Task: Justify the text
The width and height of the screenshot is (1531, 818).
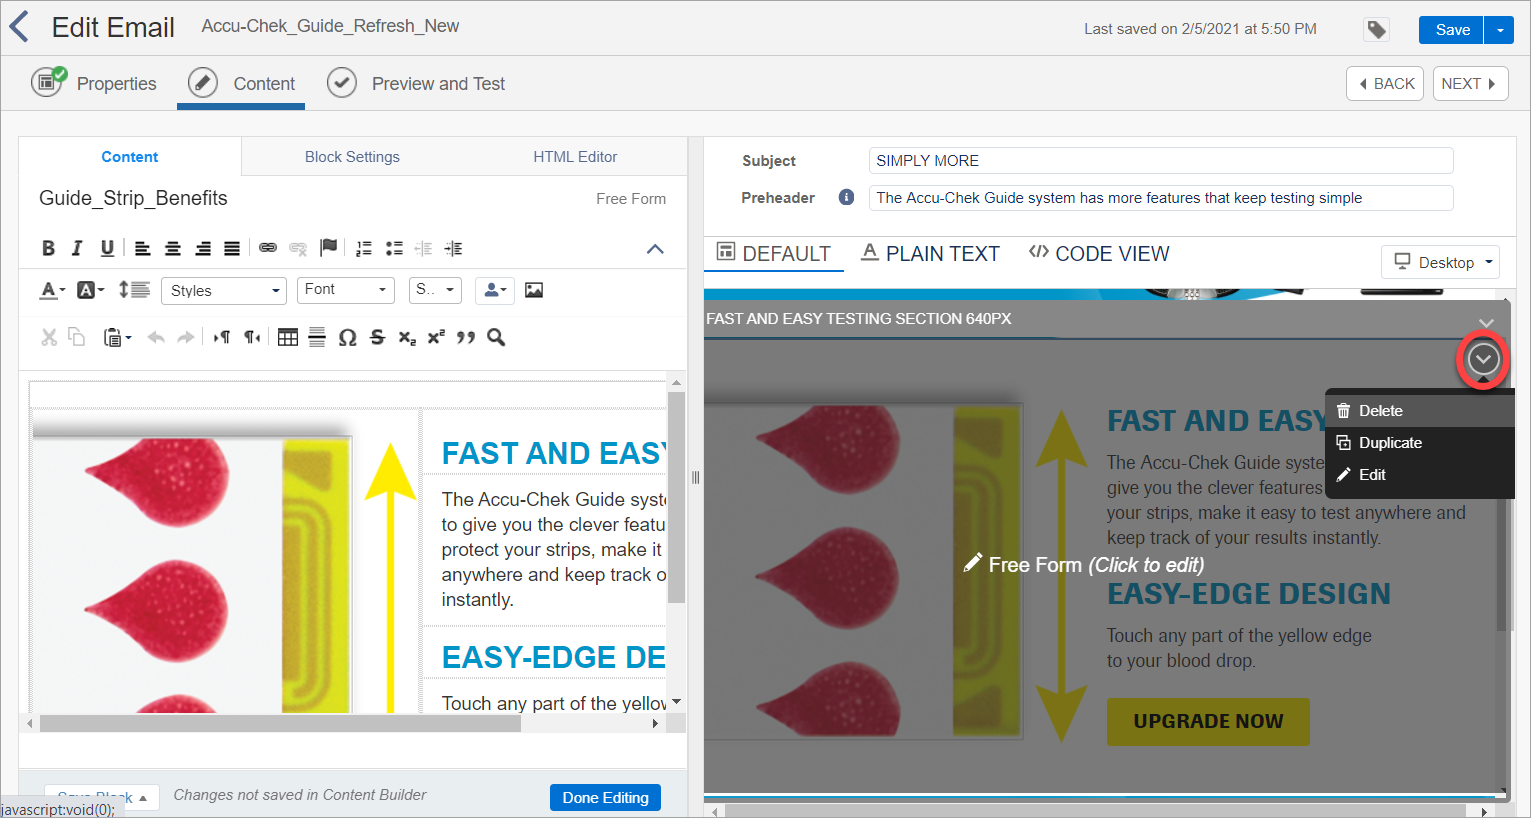Action: pyautogui.click(x=232, y=248)
